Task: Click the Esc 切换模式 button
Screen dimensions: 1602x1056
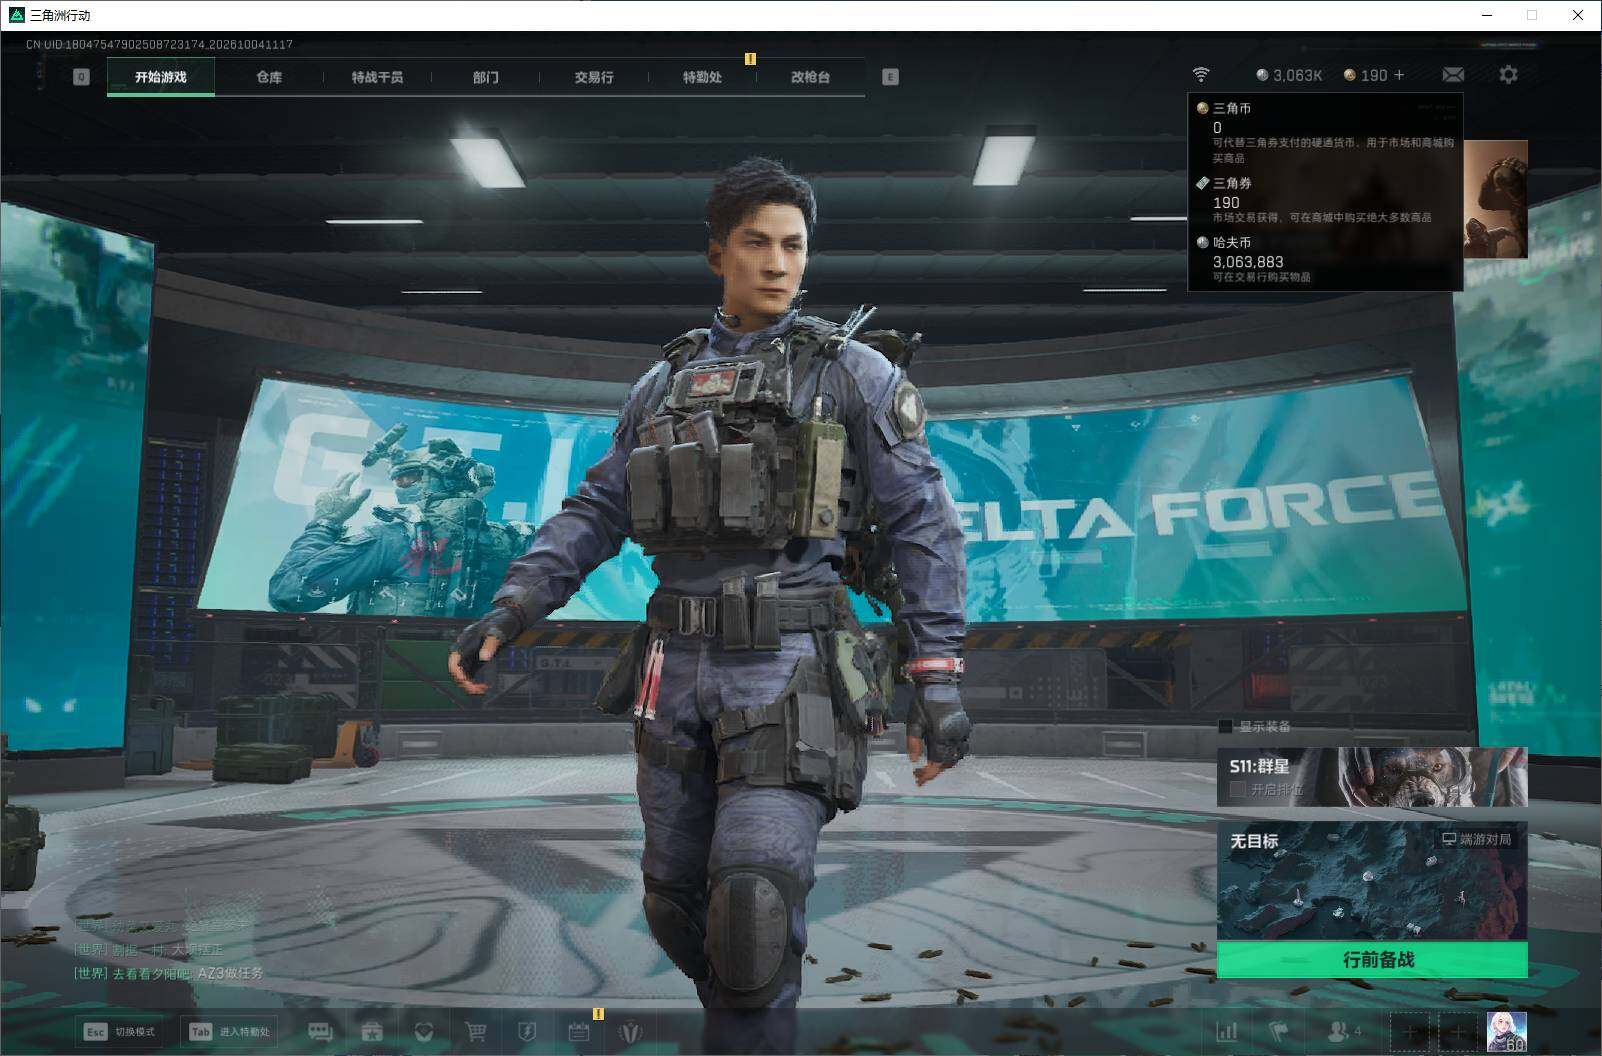Action: (120, 1031)
